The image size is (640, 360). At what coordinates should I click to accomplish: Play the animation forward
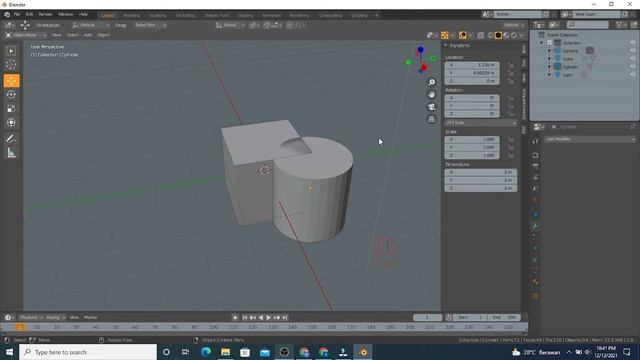click(269, 318)
